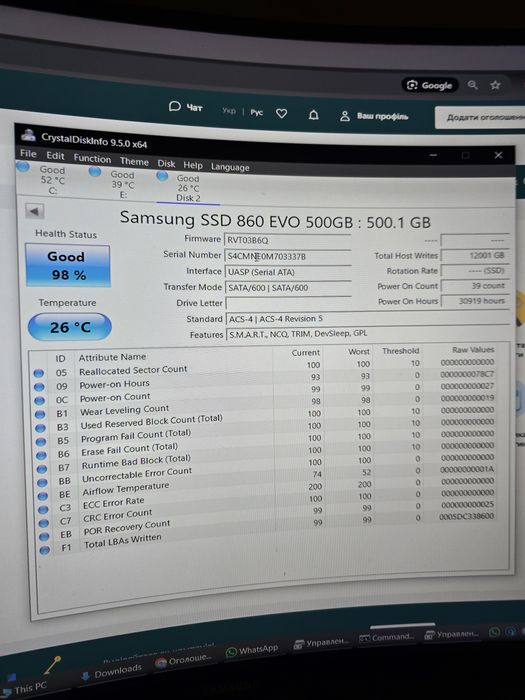This screenshot has width=525, height=700.
Task: Click the Raw Values column header
Action: pos(473,350)
